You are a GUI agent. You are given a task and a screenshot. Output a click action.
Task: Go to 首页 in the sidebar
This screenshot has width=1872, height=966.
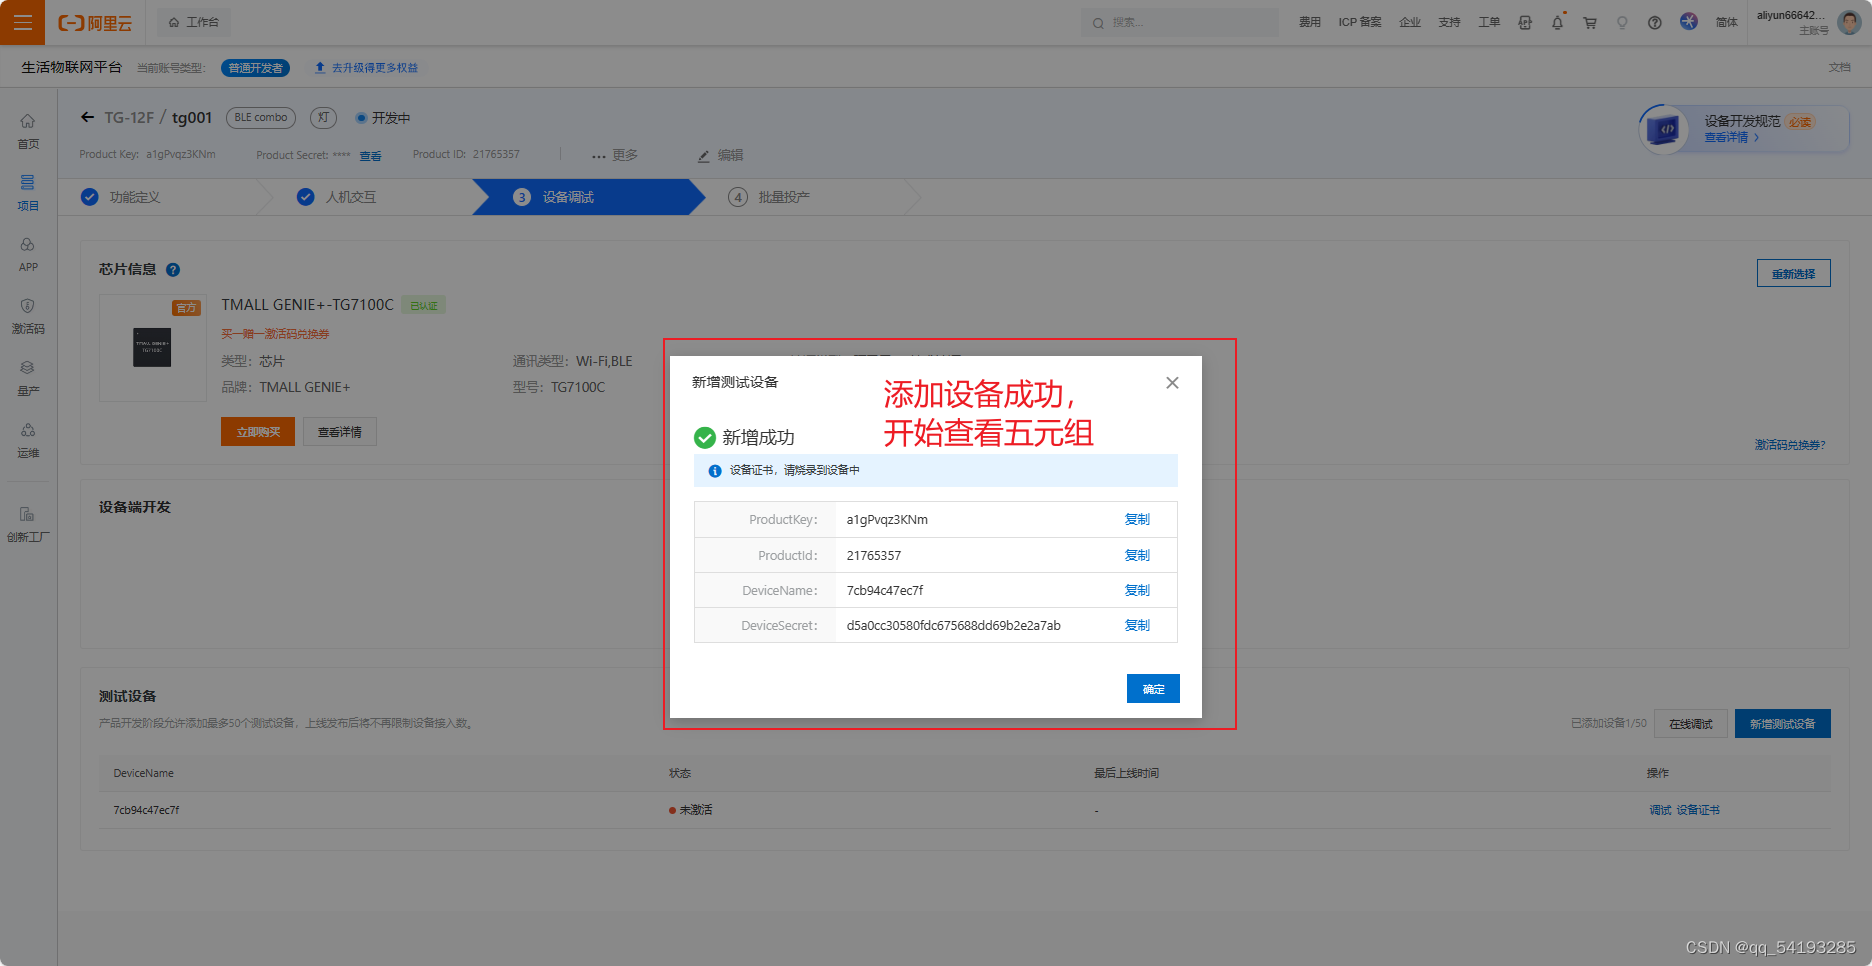tap(28, 131)
